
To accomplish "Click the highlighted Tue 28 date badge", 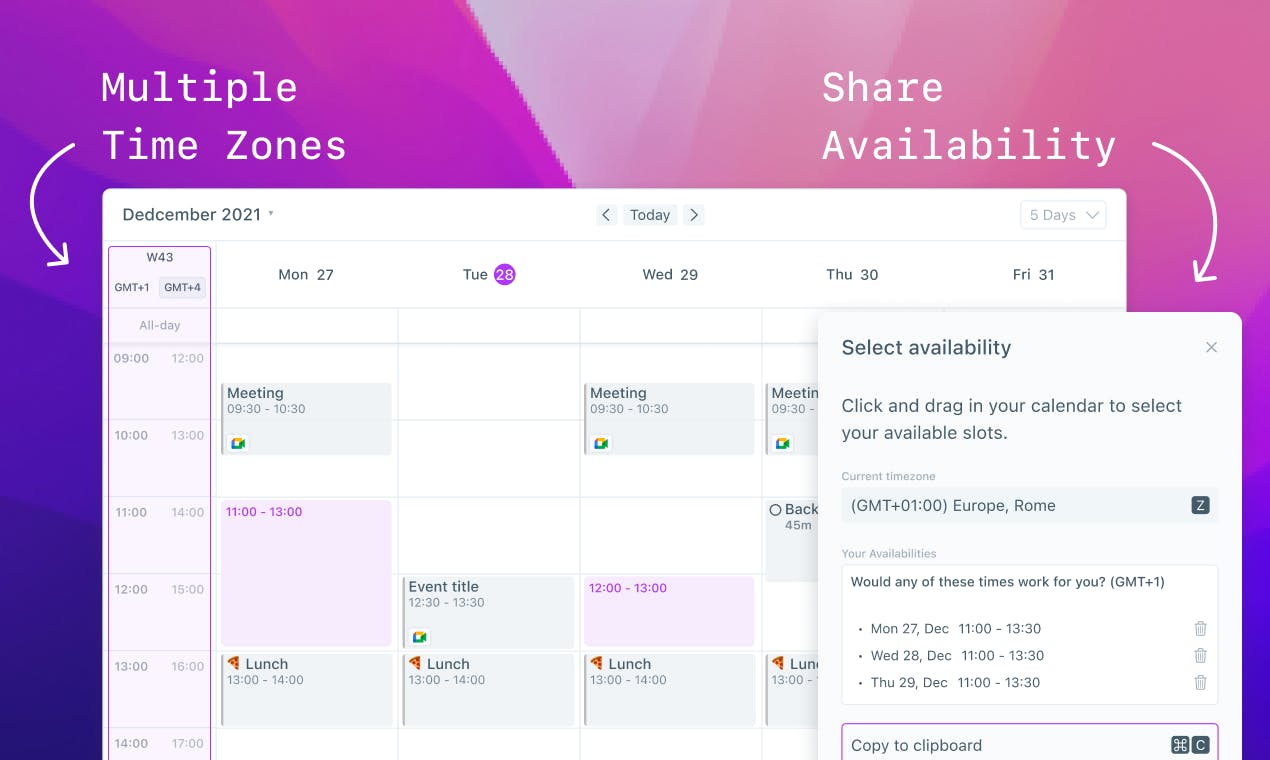I will coord(504,274).
